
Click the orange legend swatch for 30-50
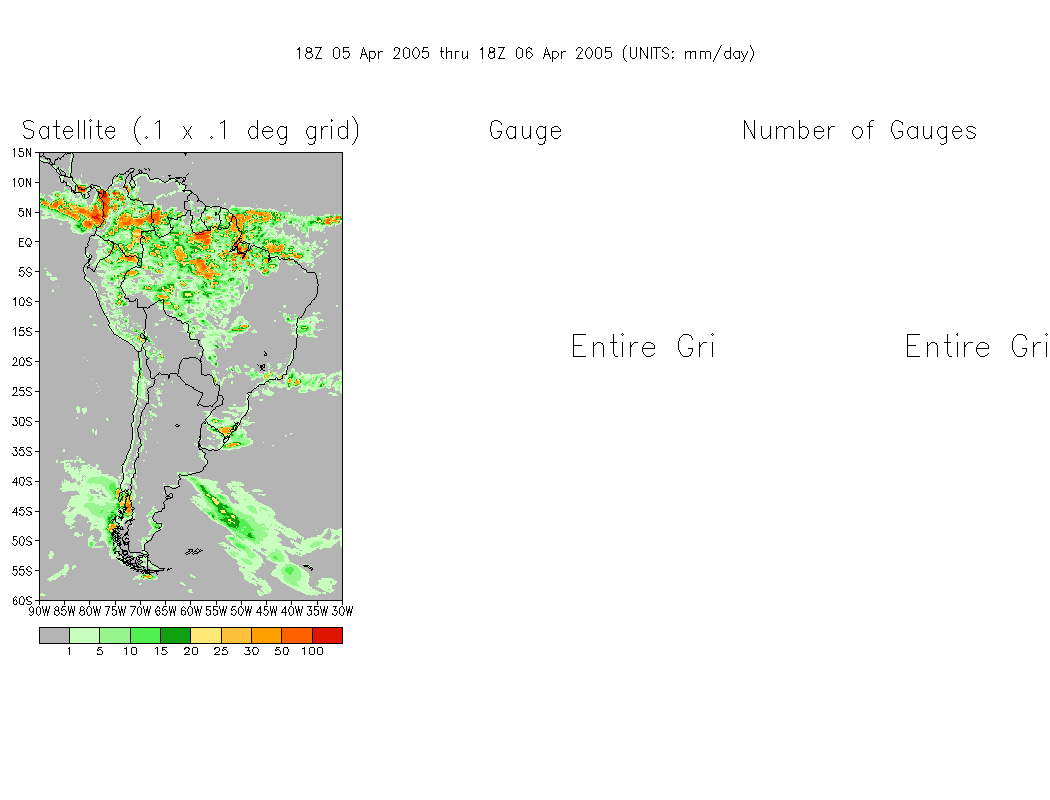click(267, 635)
